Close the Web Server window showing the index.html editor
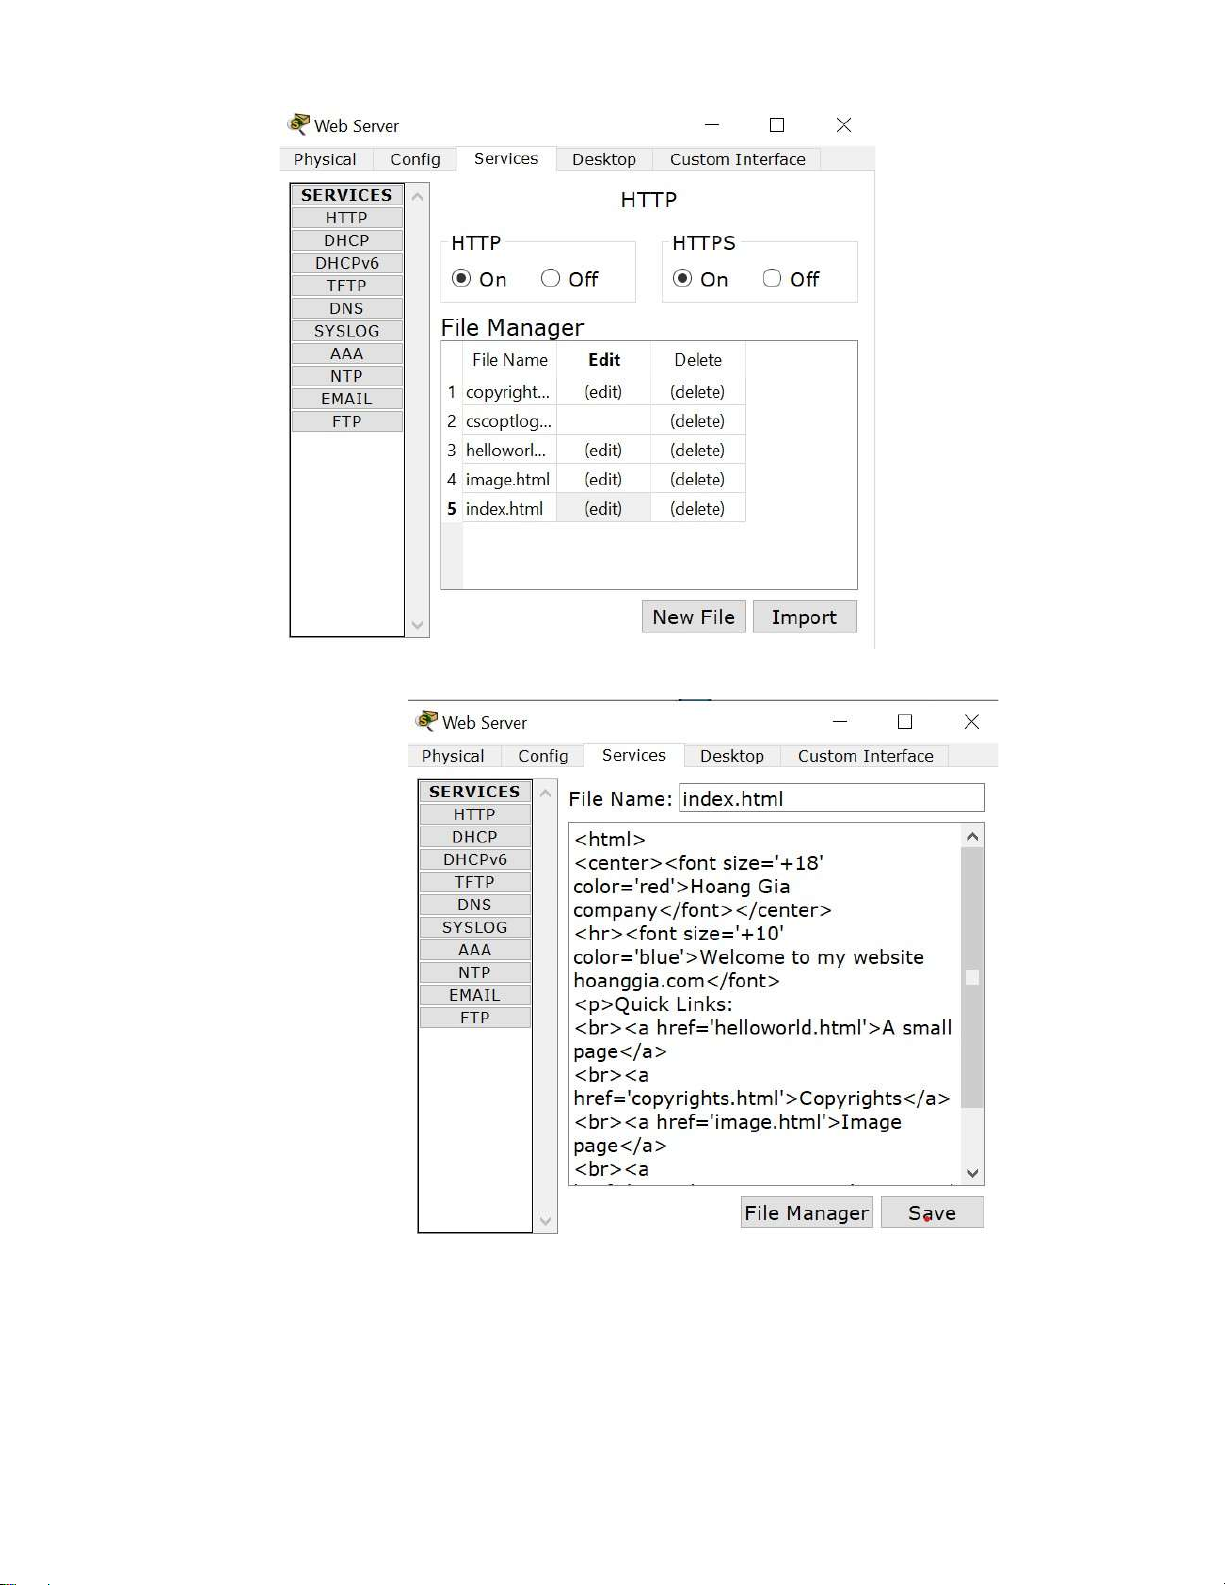Screen dimensions: 1225x1585 pos(971,722)
